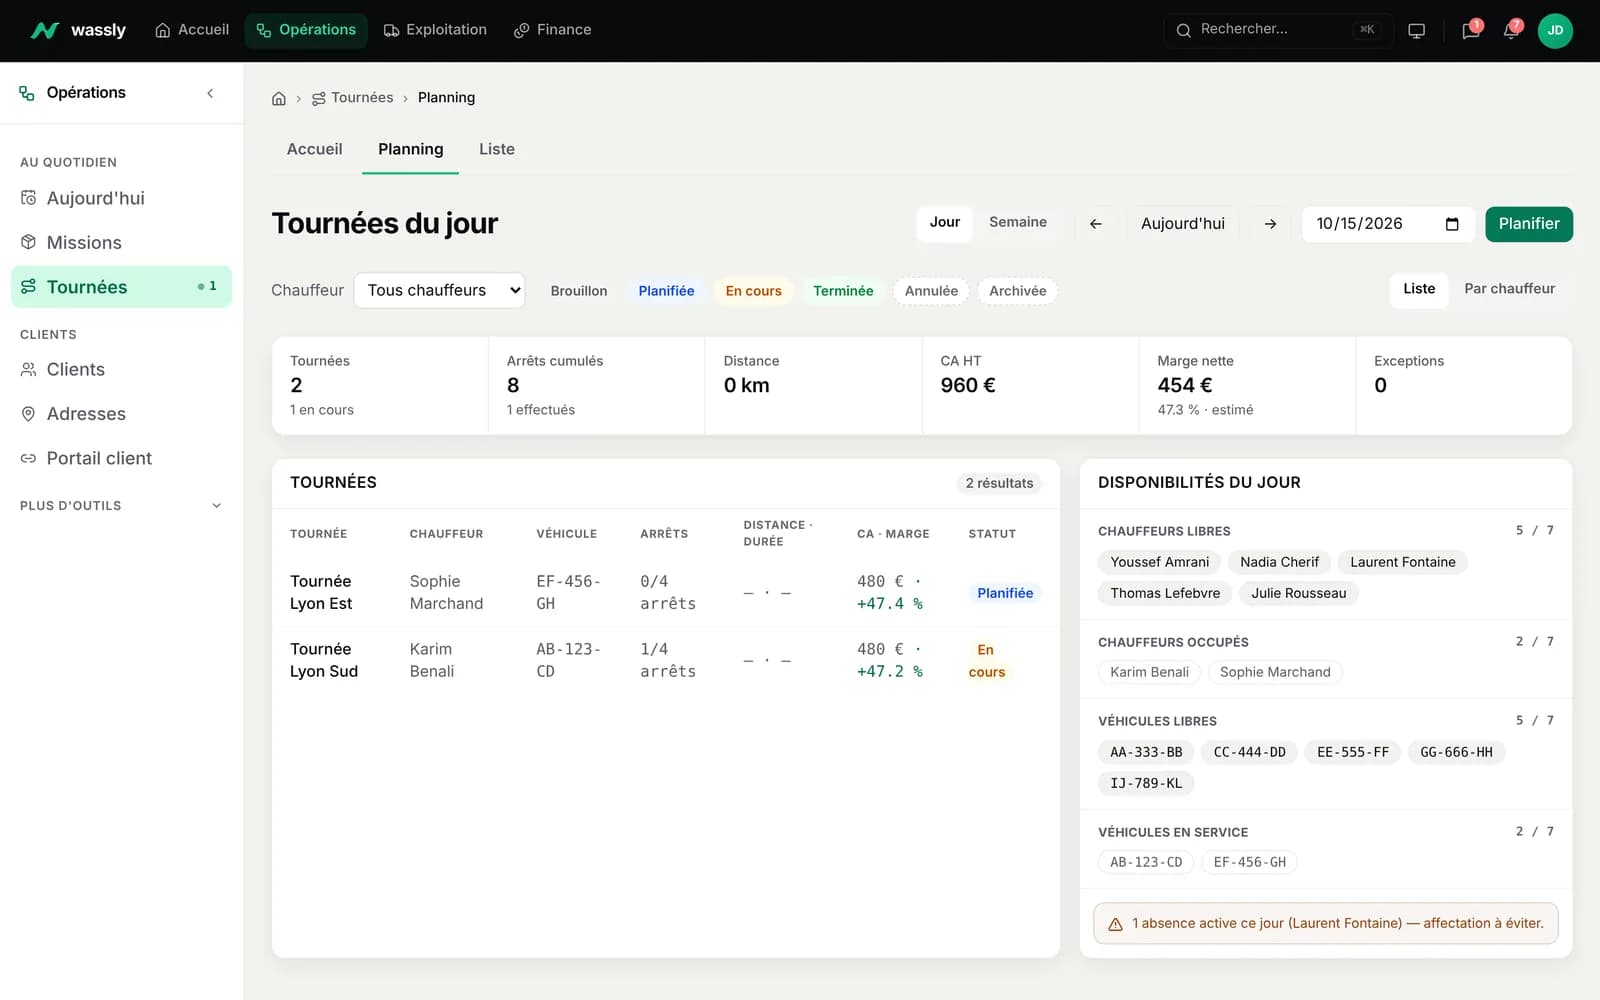This screenshot has width=1600, height=1000.
Task: Switch to Semaine view
Action: (1018, 222)
